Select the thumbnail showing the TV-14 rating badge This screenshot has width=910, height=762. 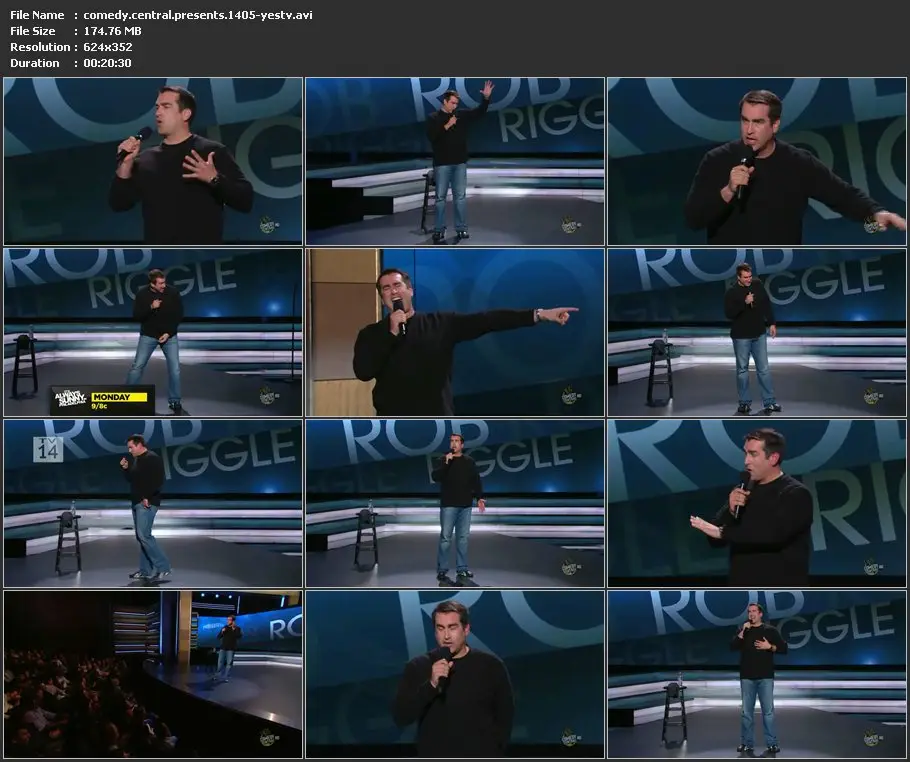pyautogui.click(x=153, y=503)
